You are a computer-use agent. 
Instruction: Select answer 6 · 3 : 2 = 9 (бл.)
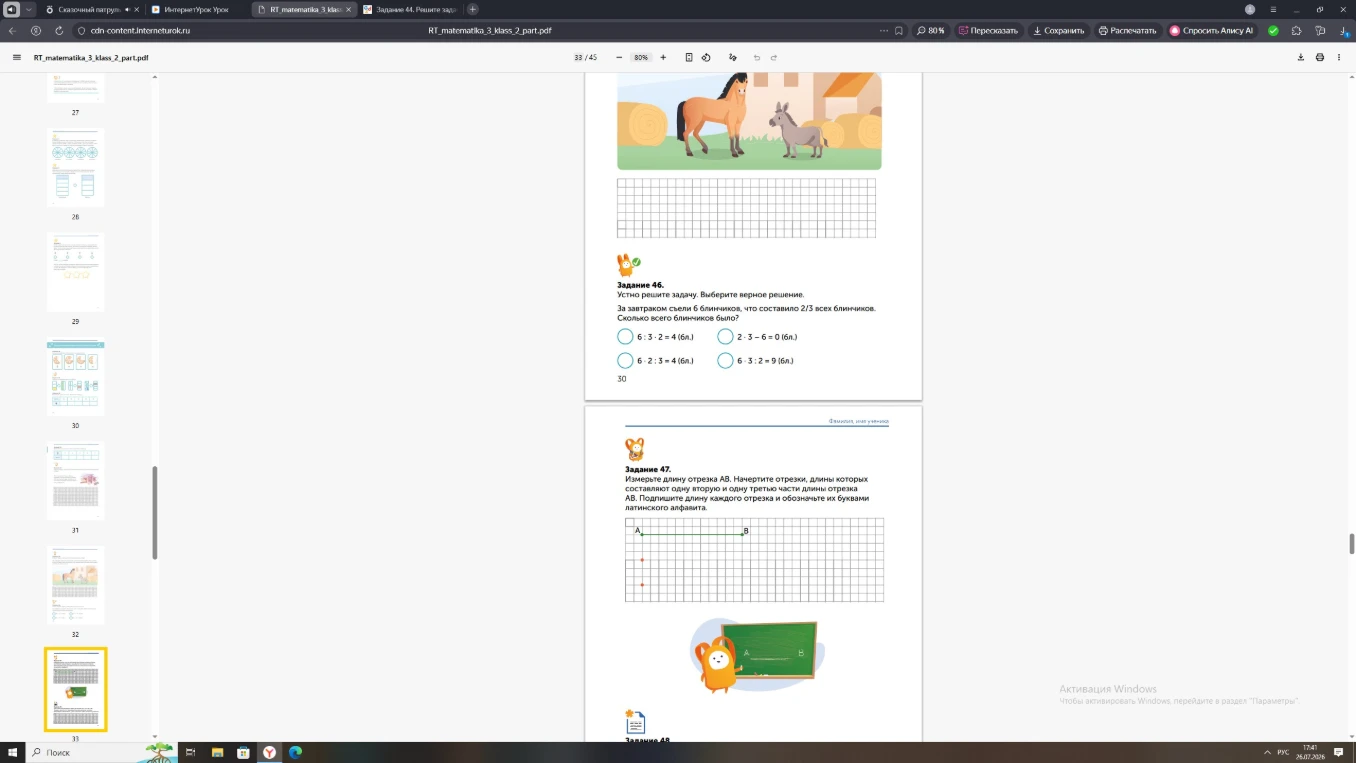pos(725,360)
